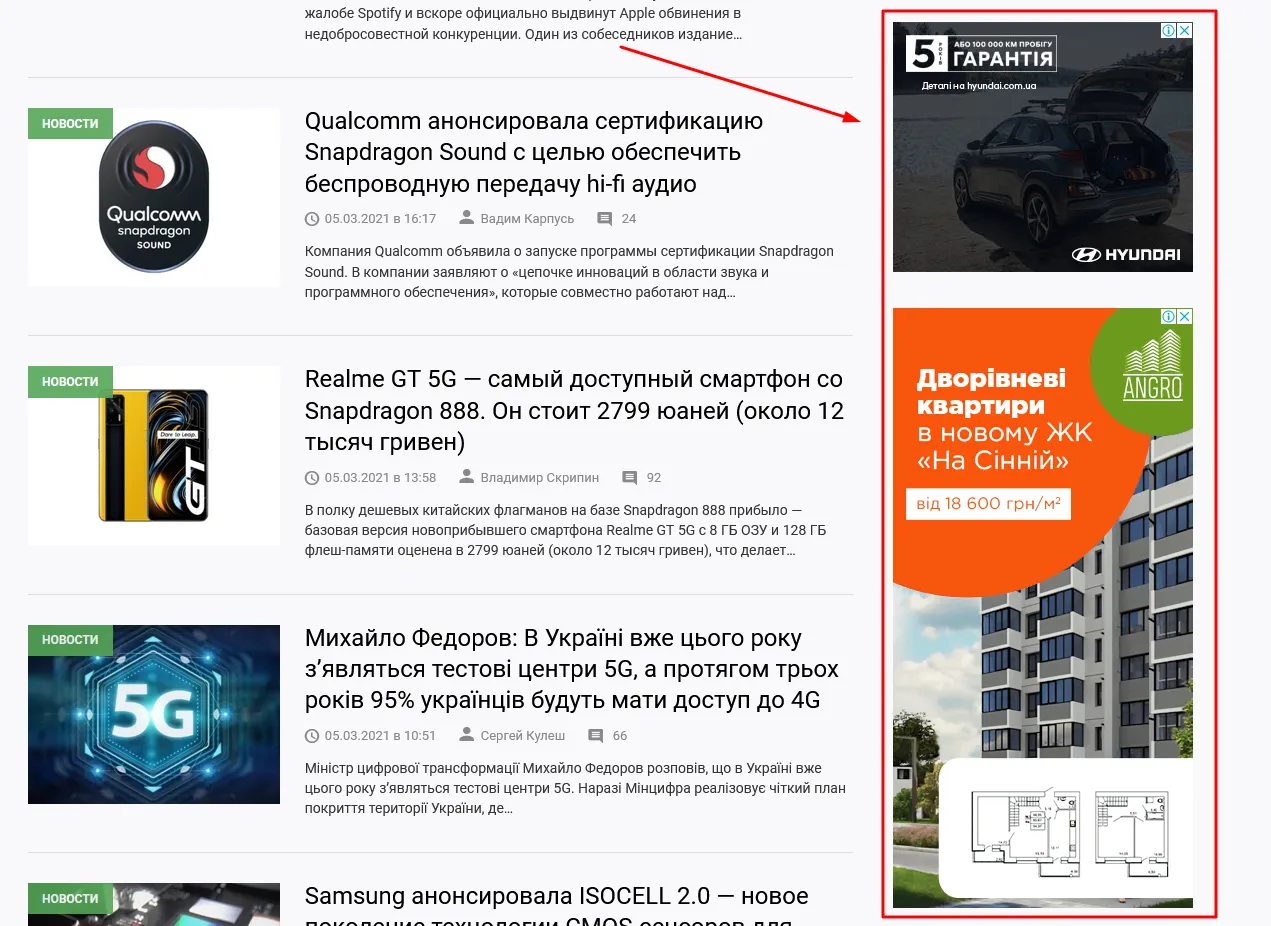Open author Владимир Скрипин profile
The width and height of the screenshot is (1271, 926).
(x=540, y=478)
